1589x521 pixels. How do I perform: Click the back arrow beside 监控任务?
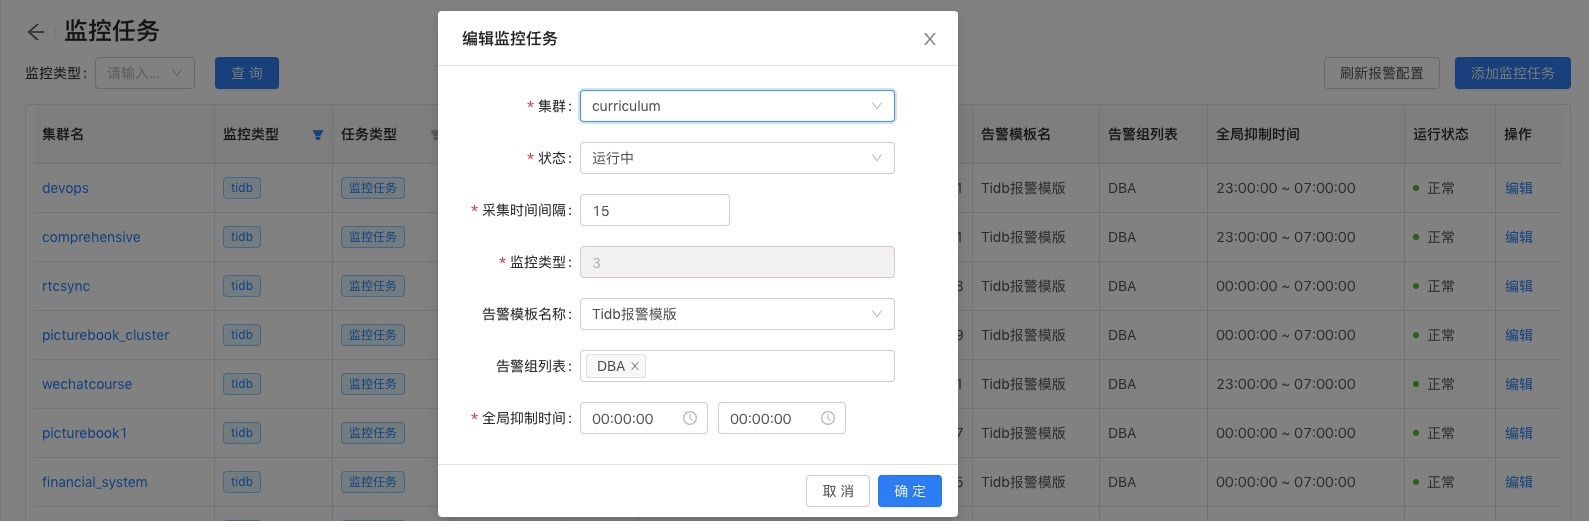(36, 32)
